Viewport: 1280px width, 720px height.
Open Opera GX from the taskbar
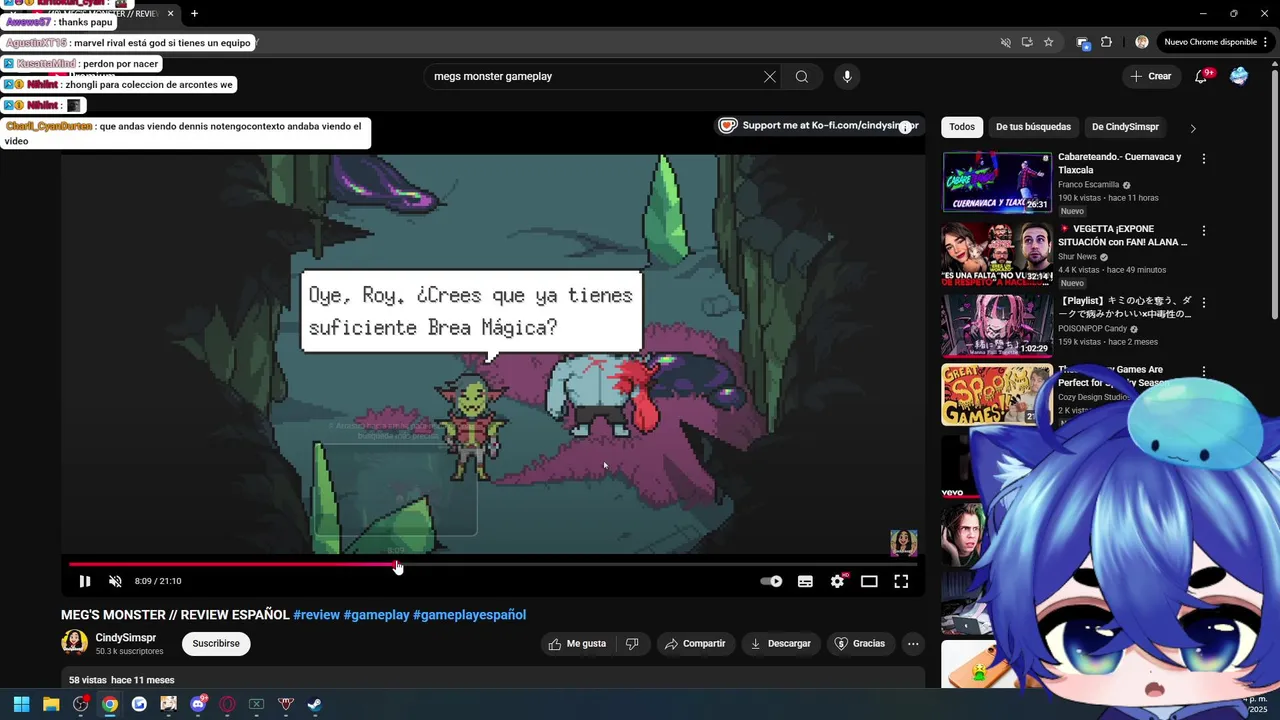coord(227,704)
